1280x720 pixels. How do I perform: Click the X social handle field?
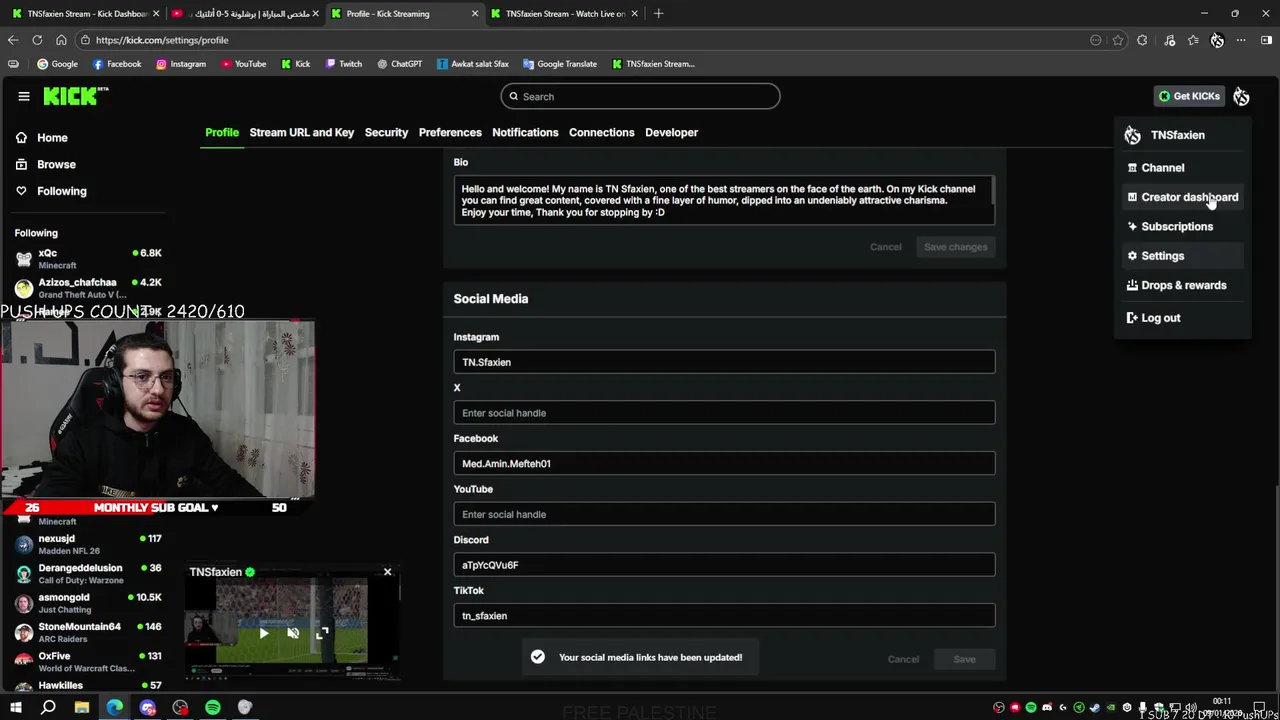tap(724, 413)
